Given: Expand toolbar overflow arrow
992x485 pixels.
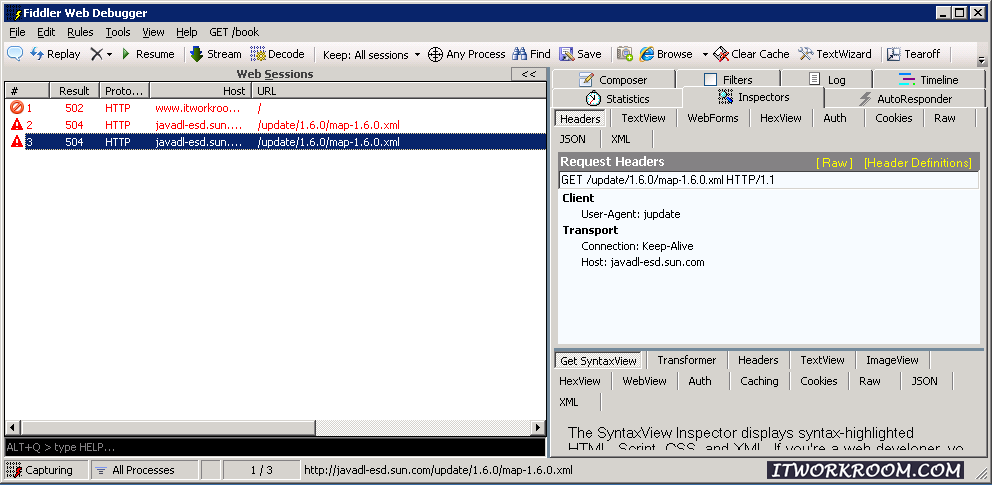Looking at the screenshot, I should pyautogui.click(x=982, y=61).
